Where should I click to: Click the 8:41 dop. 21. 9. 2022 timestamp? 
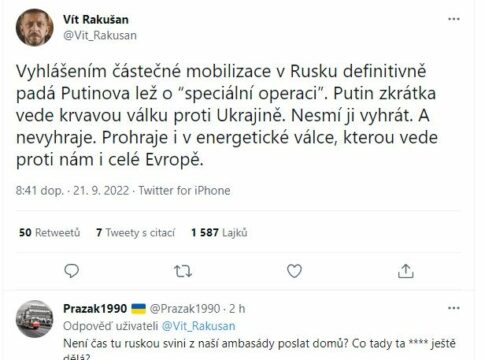(72, 191)
